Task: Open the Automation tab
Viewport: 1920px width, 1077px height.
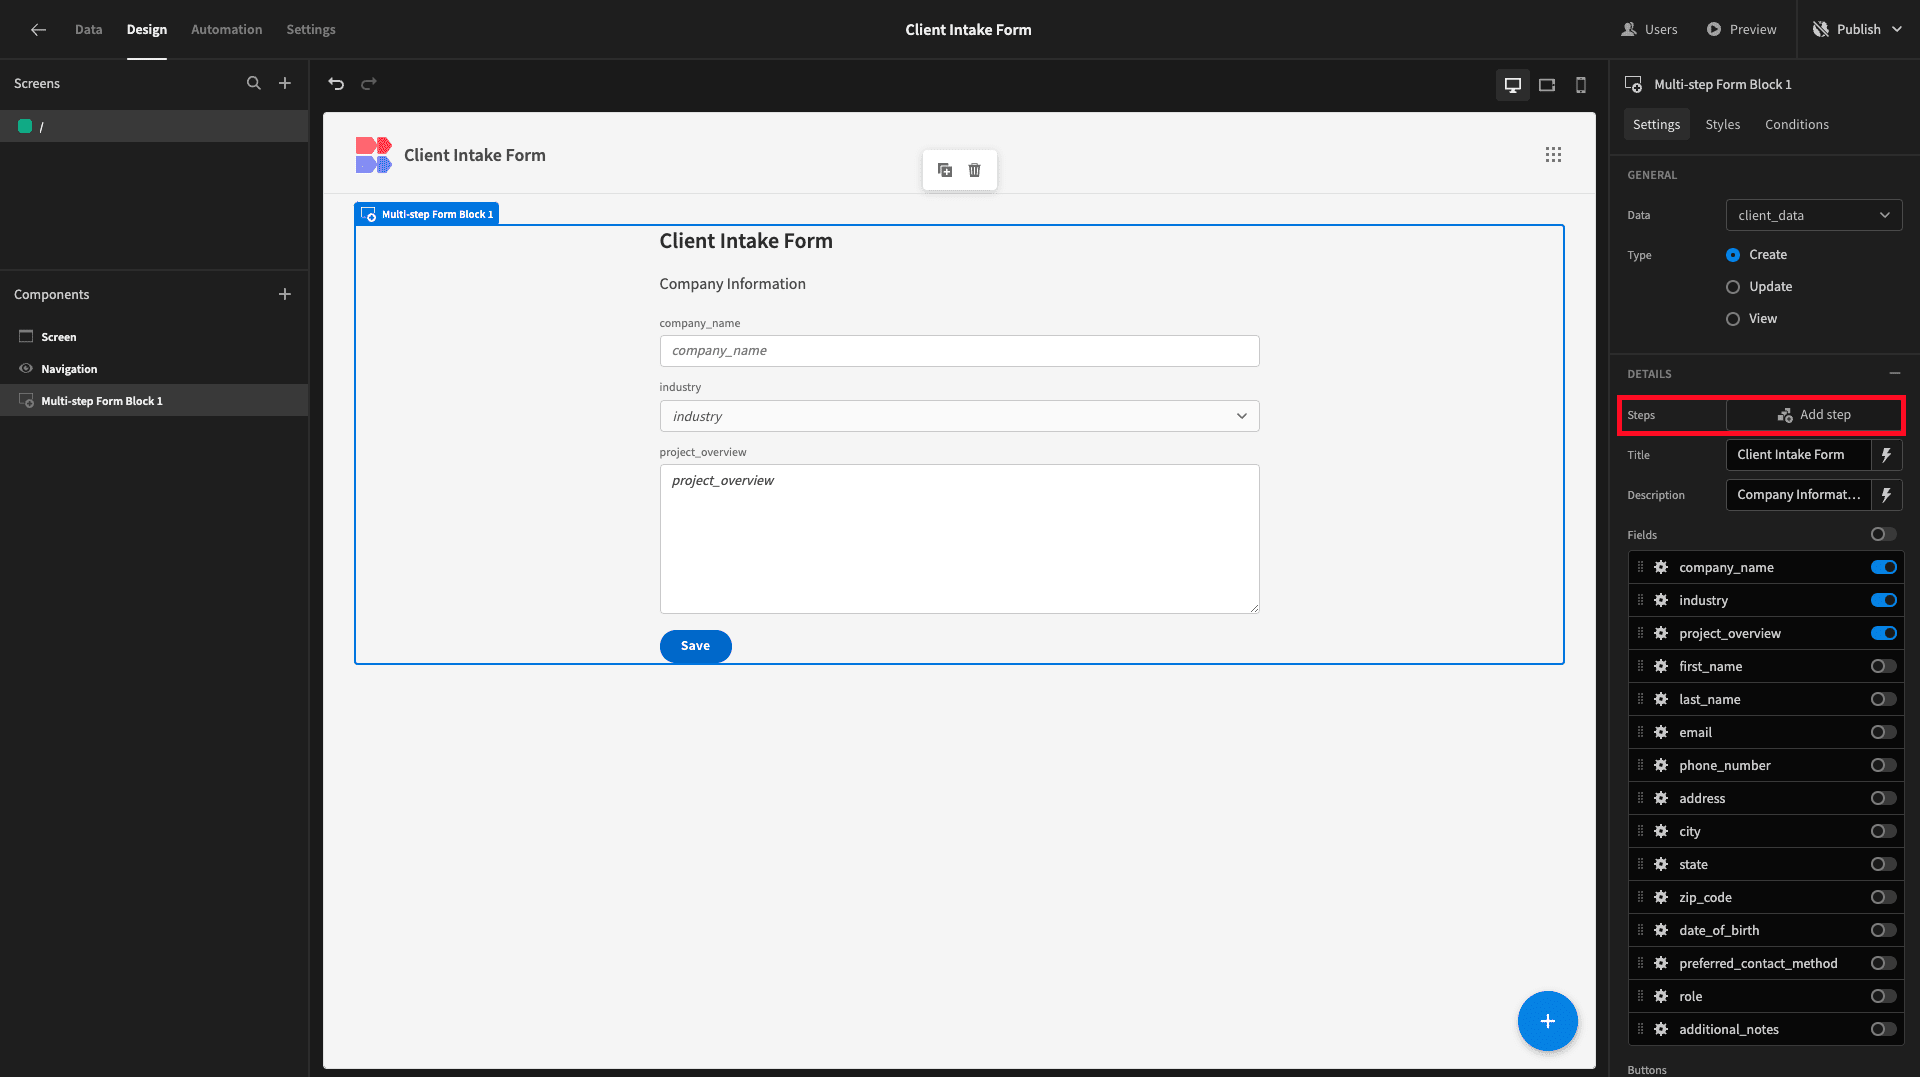Action: pos(227,29)
